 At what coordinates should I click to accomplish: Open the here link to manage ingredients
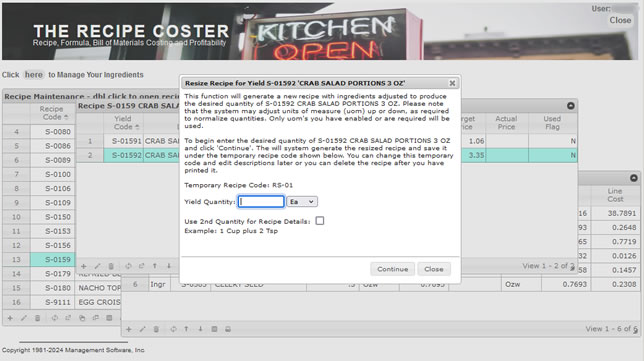pyautogui.click(x=34, y=75)
